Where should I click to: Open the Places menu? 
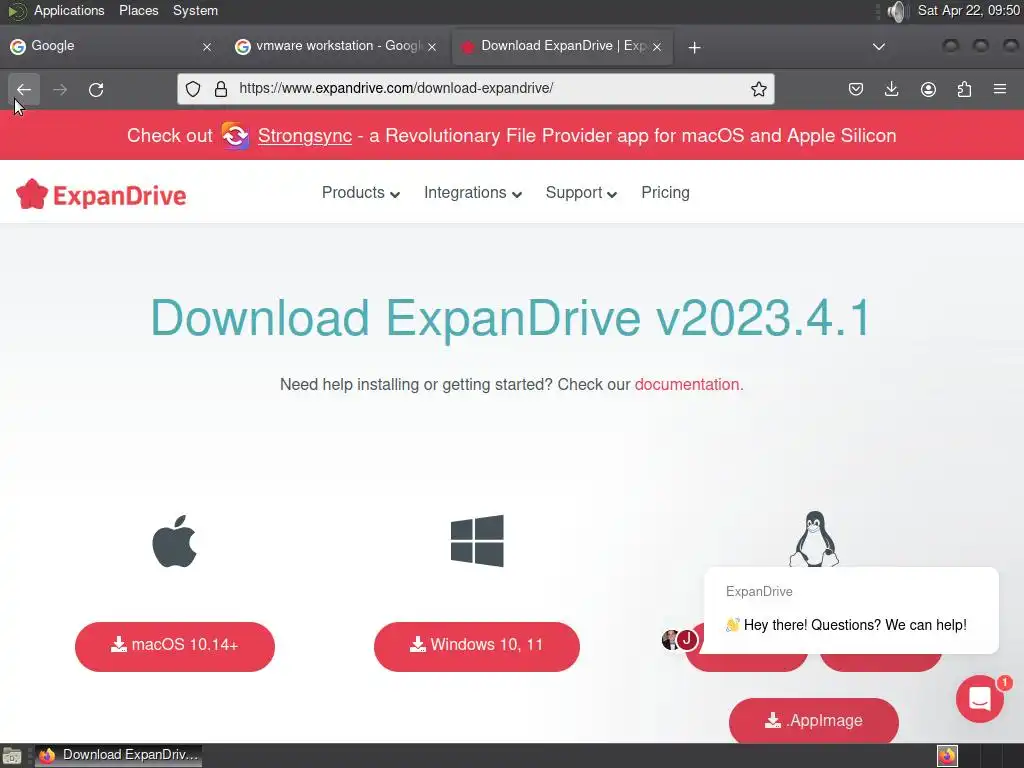click(x=138, y=10)
